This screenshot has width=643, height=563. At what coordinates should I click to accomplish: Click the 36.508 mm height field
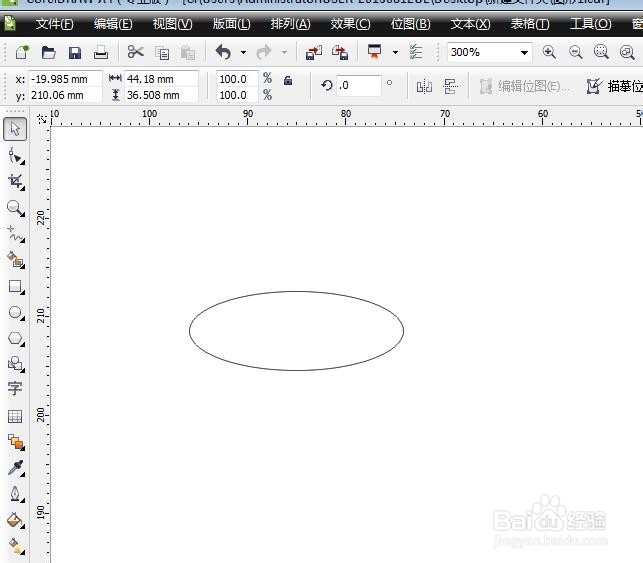click(x=161, y=95)
